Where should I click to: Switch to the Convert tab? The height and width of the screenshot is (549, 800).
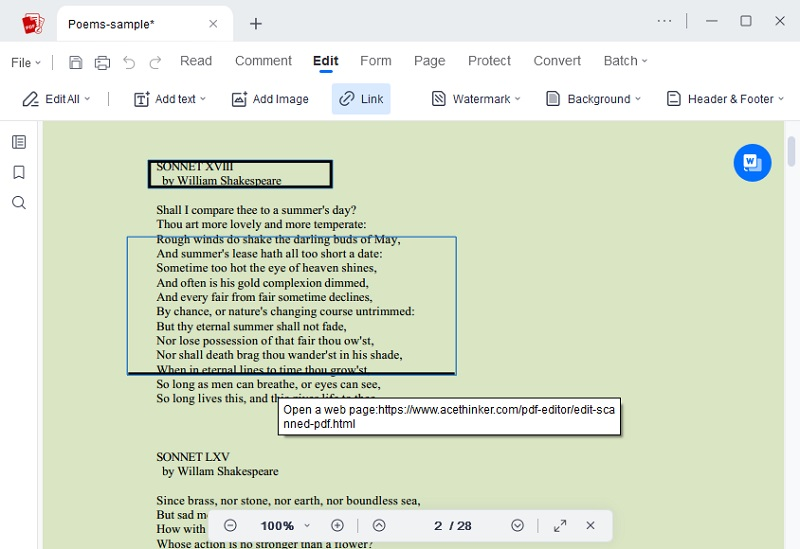click(x=557, y=61)
